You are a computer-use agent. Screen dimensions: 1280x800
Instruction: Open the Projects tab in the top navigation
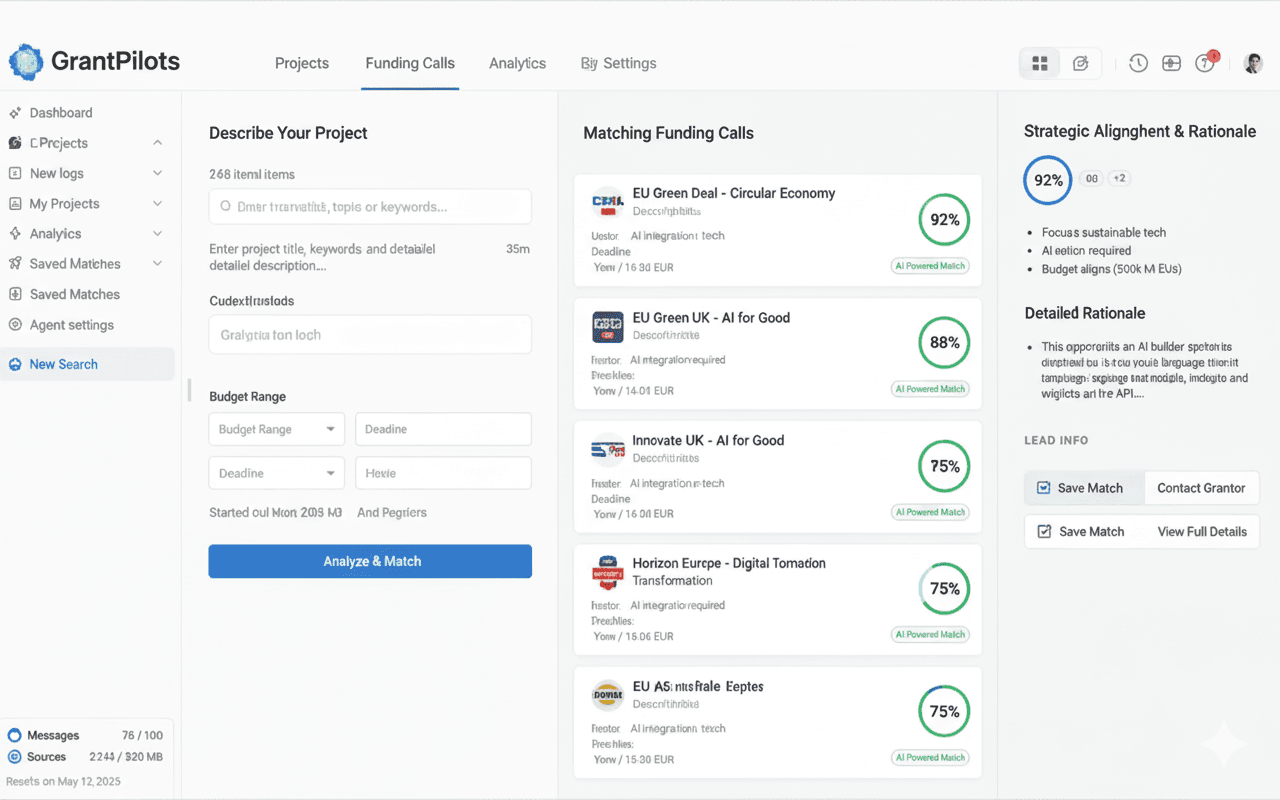point(301,62)
